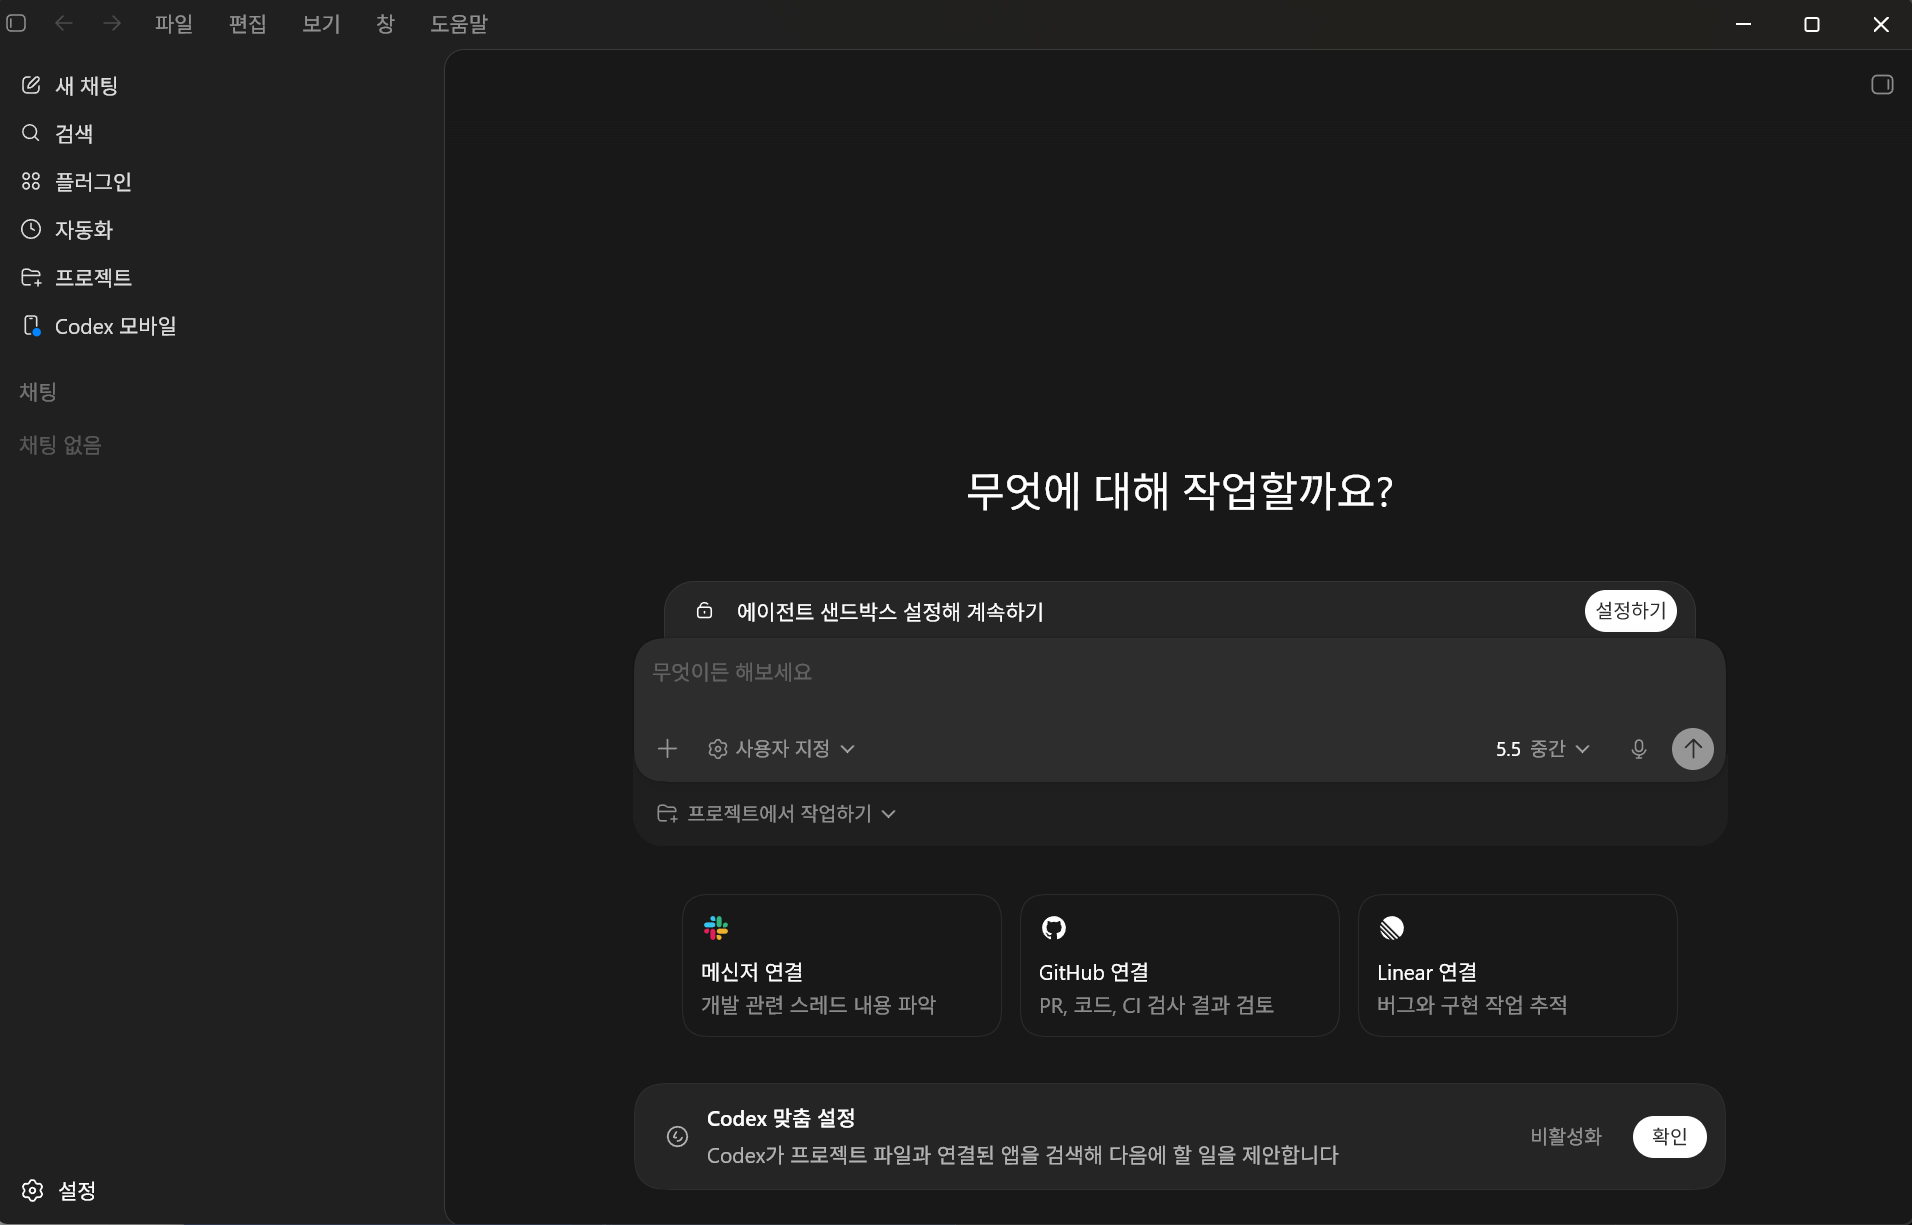Viewport: 1912px width, 1225px height.
Task: Click the GitHub logo icon
Action: [x=1054, y=928]
